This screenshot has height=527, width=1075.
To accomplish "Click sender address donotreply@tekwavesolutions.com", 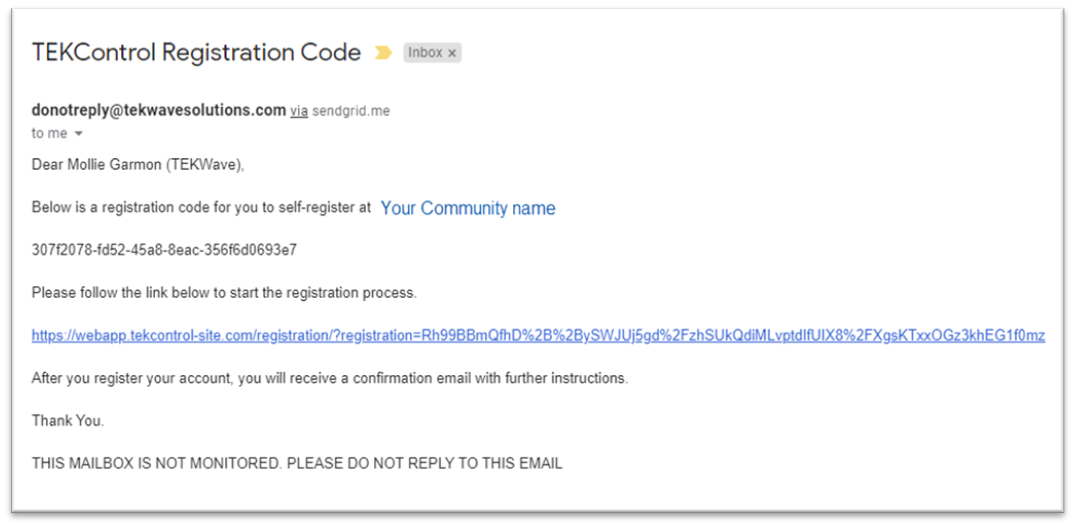I will click(158, 110).
